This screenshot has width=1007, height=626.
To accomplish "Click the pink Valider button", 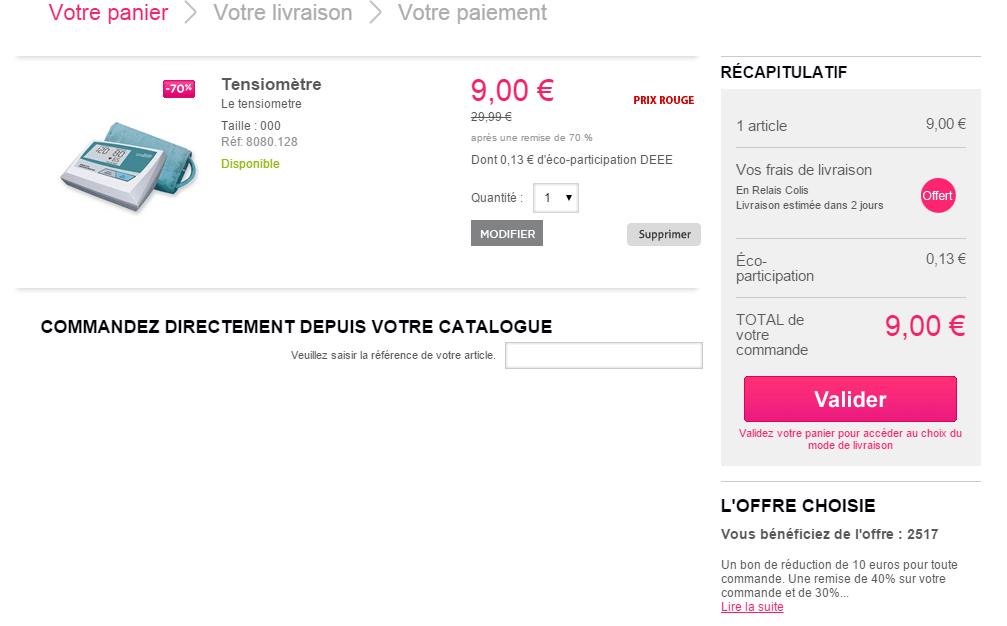I will tap(850, 399).
